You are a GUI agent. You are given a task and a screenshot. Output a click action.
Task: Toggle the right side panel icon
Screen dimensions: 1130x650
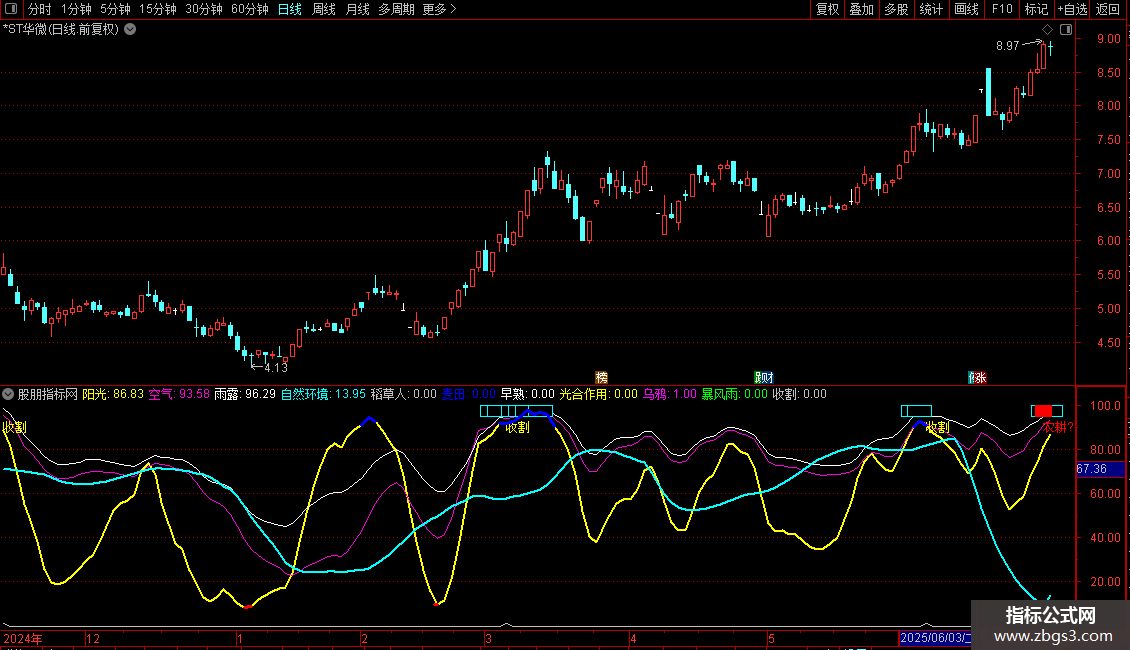point(1066,30)
